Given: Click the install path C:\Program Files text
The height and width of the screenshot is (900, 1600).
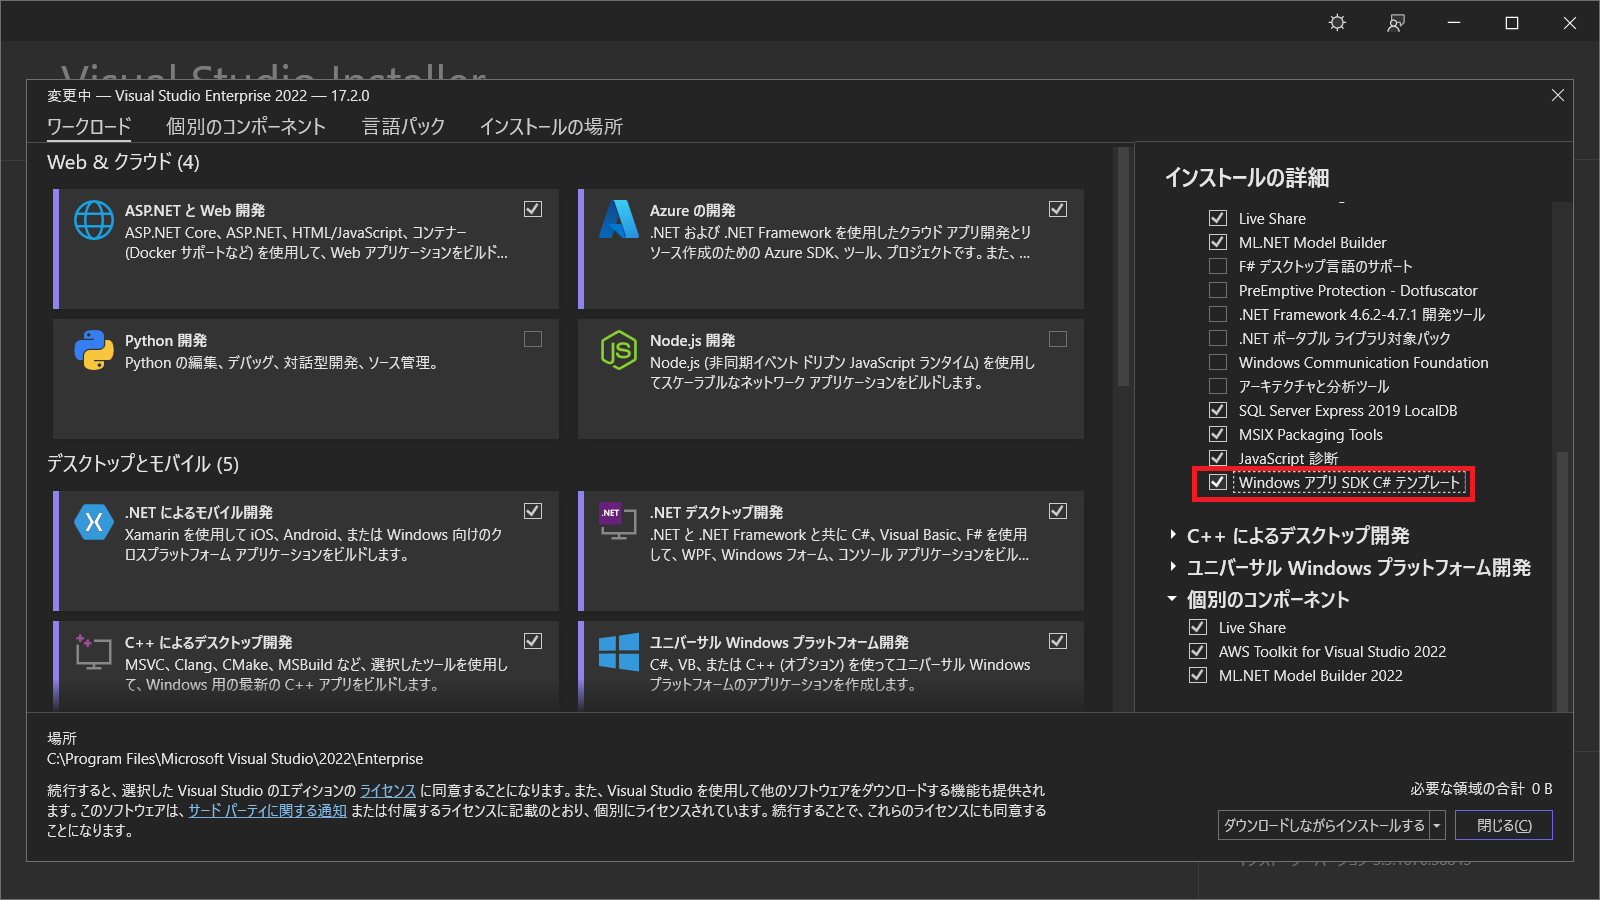Looking at the screenshot, I should [x=235, y=759].
